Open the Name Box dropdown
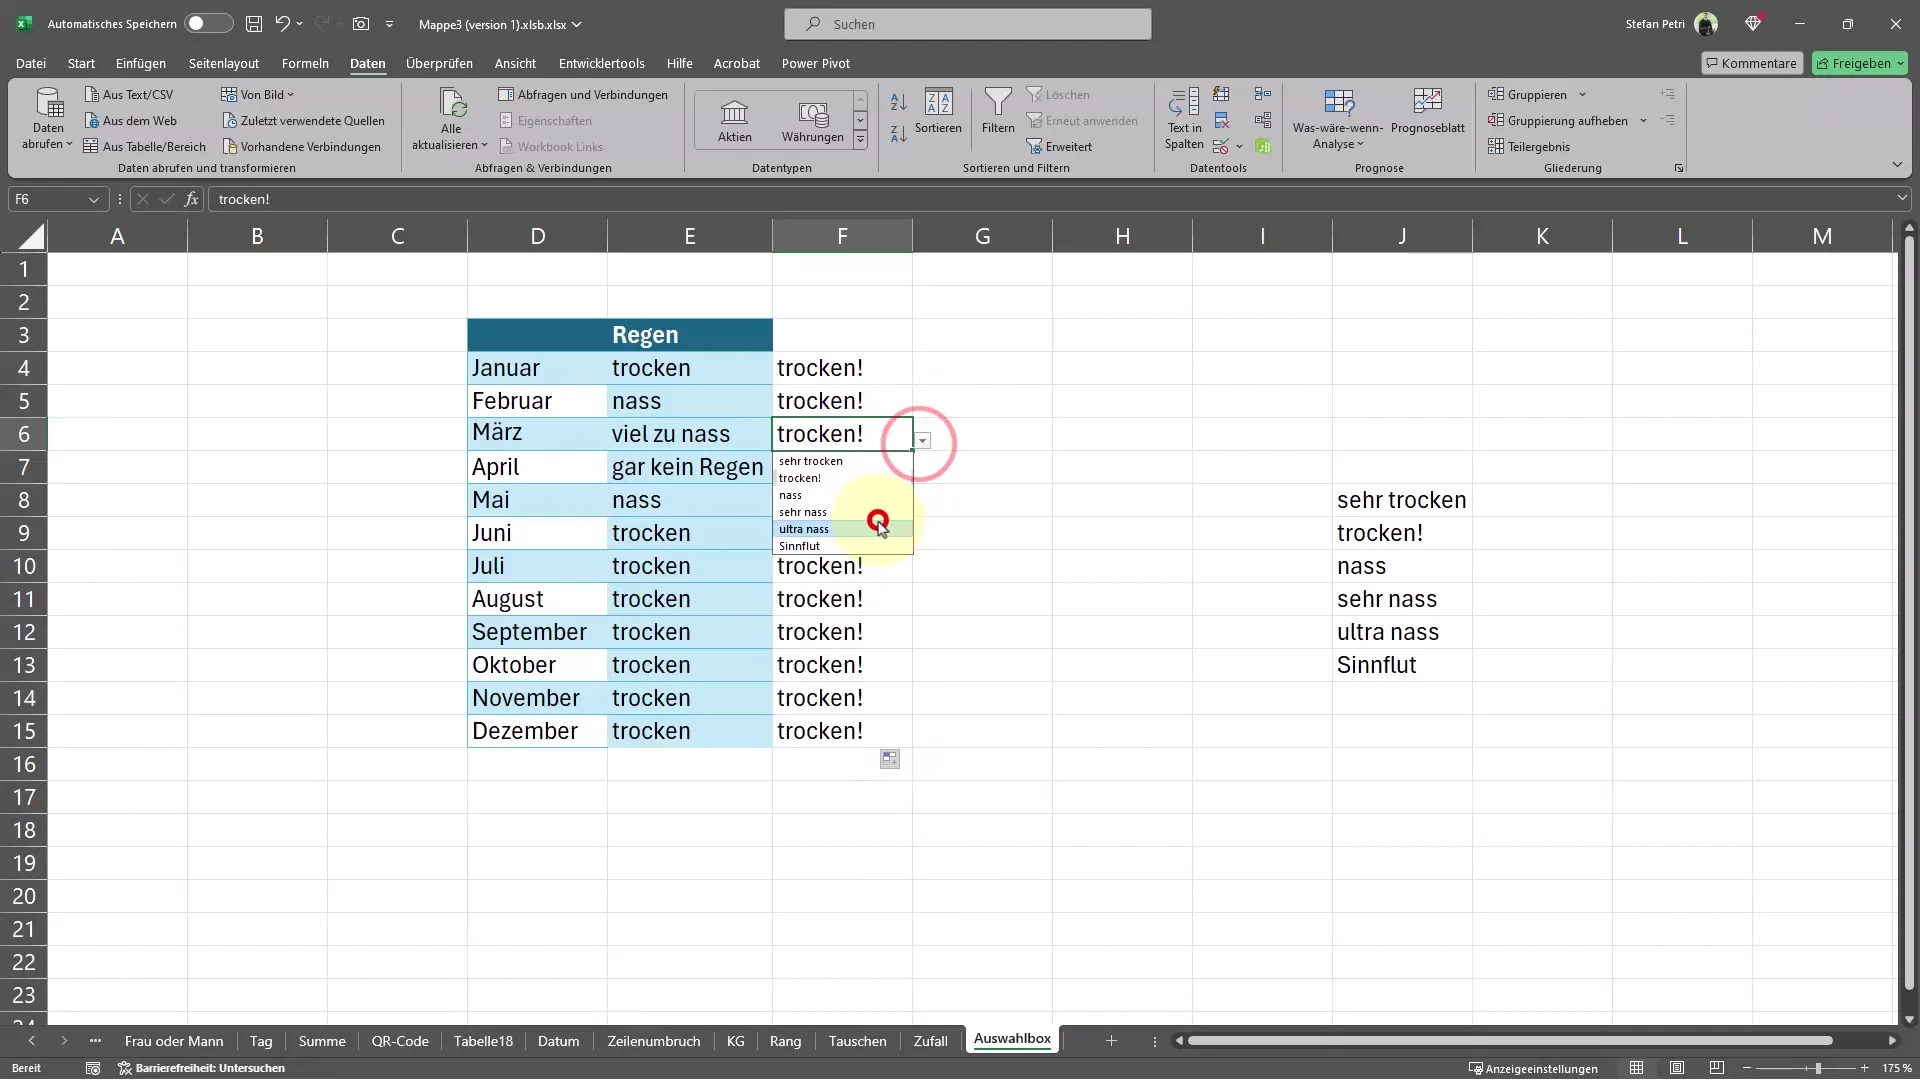The height and width of the screenshot is (1080, 1920). pyautogui.click(x=93, y=199)
